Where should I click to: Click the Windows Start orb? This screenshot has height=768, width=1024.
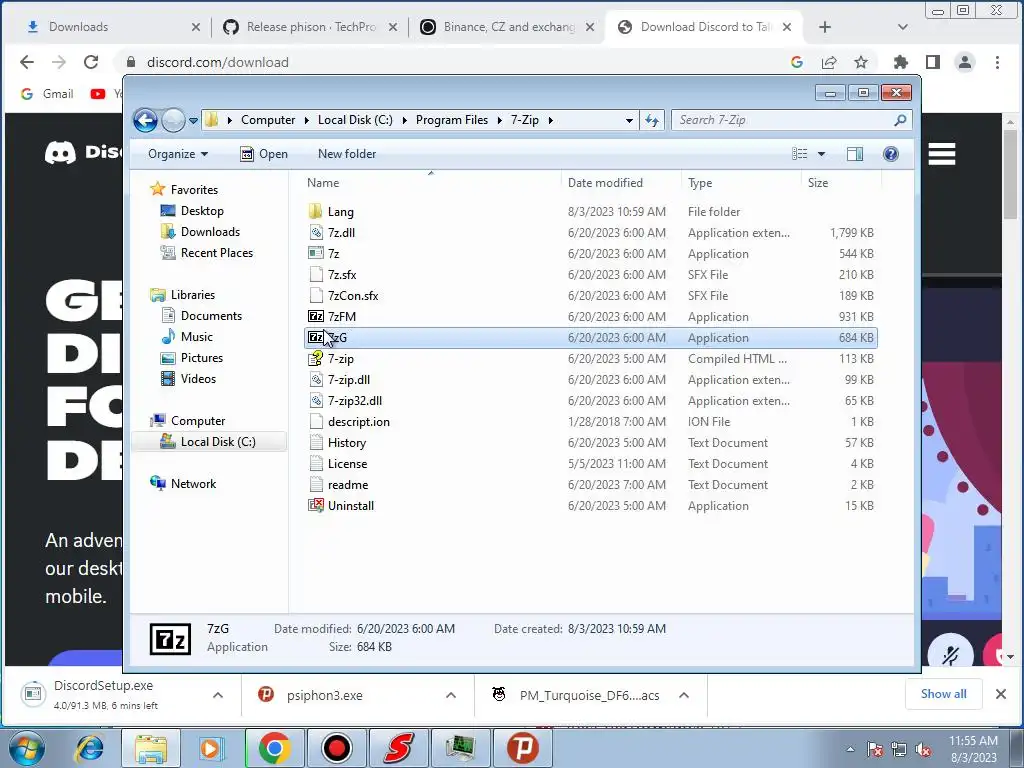pyautogui.click(x=26, y=748)
